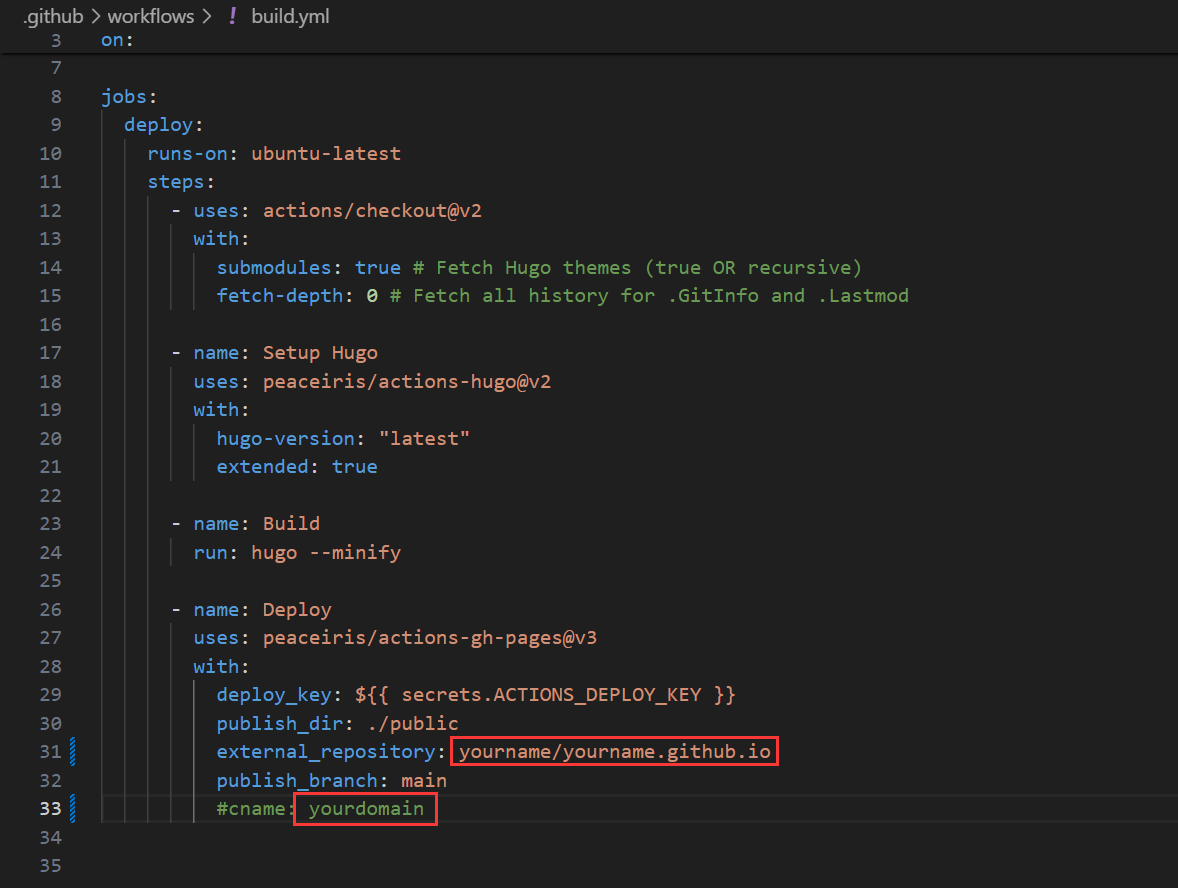Select the build.yml breadcrumb item

coord(290,16)
